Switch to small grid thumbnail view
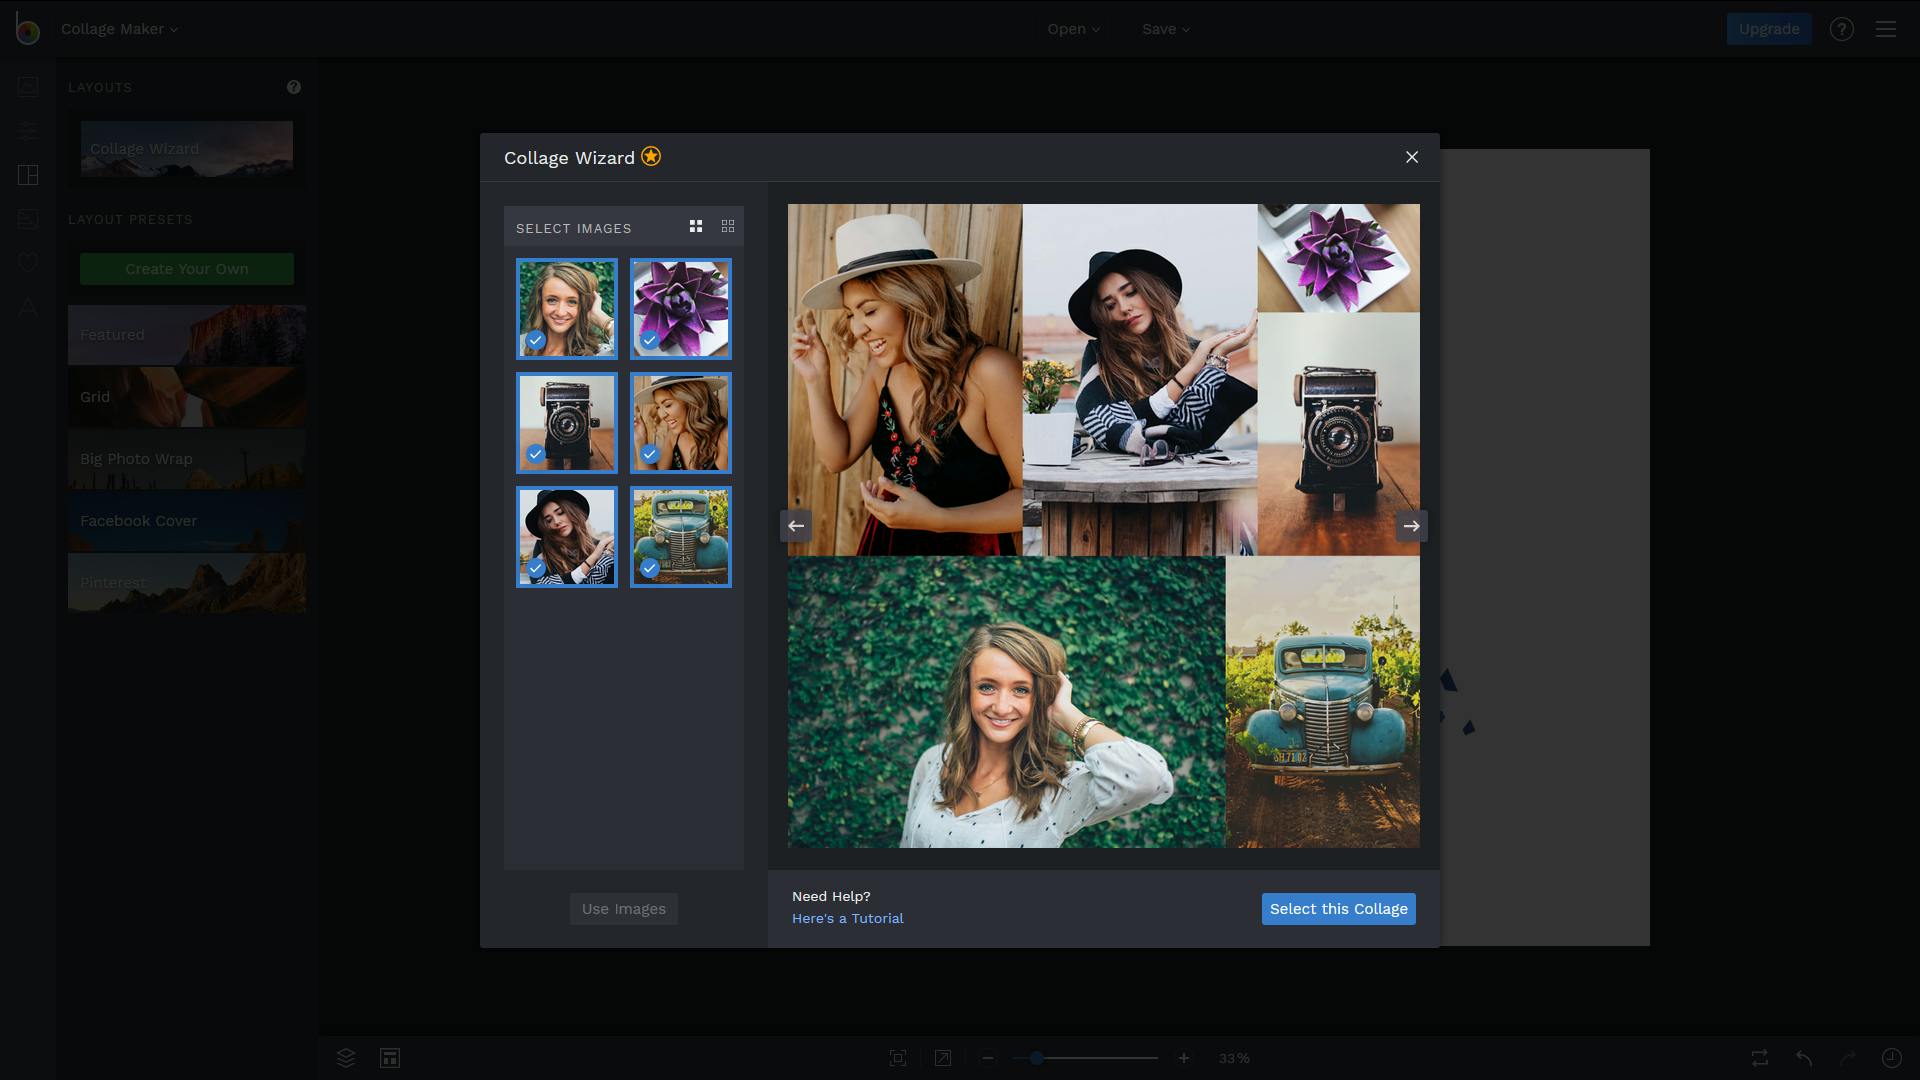Screen dimensions: 1920x1080 728,227
